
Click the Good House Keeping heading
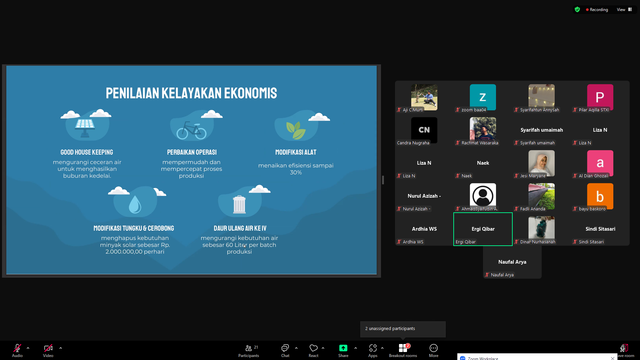pyautogui.click(x=87, y=152)
